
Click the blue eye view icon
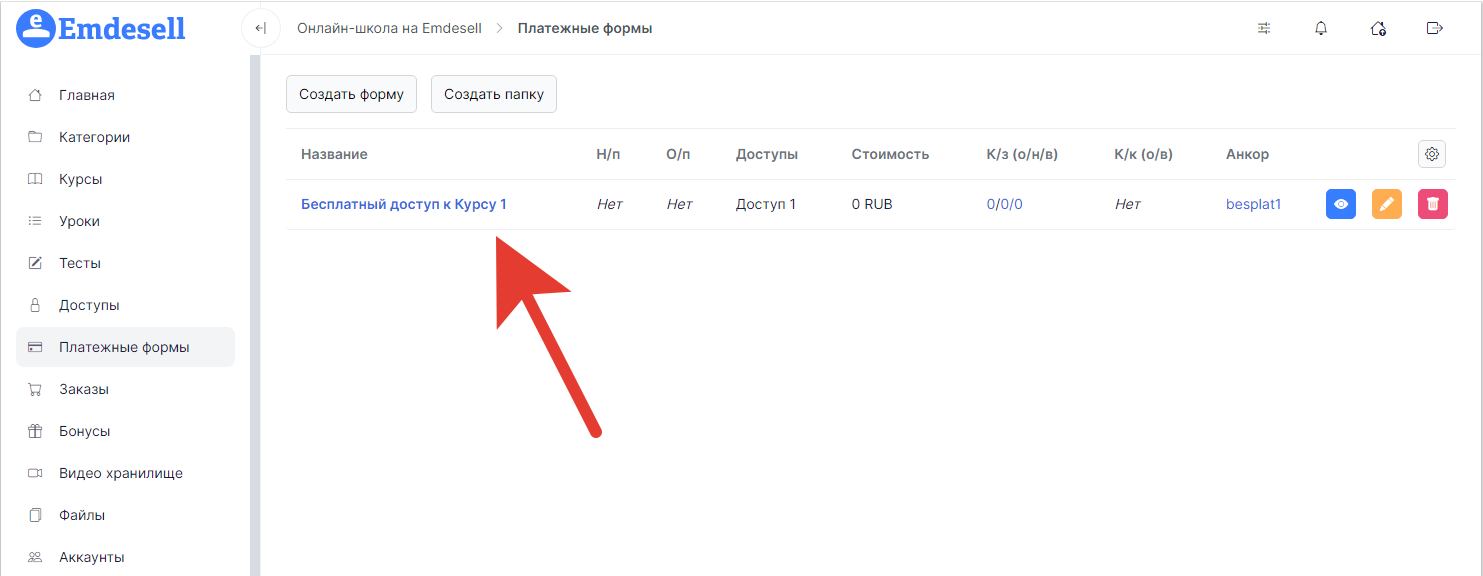click(1341, 204)
